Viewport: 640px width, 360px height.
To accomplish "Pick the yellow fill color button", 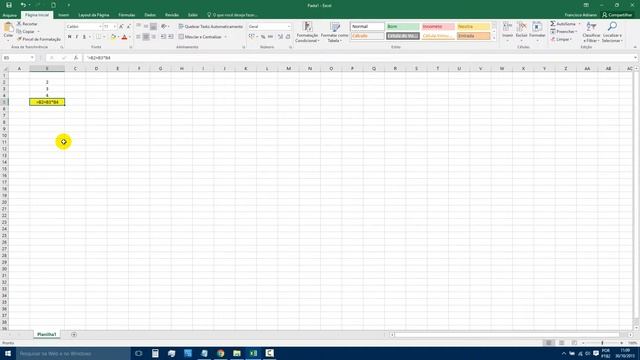I will point(113,37).
